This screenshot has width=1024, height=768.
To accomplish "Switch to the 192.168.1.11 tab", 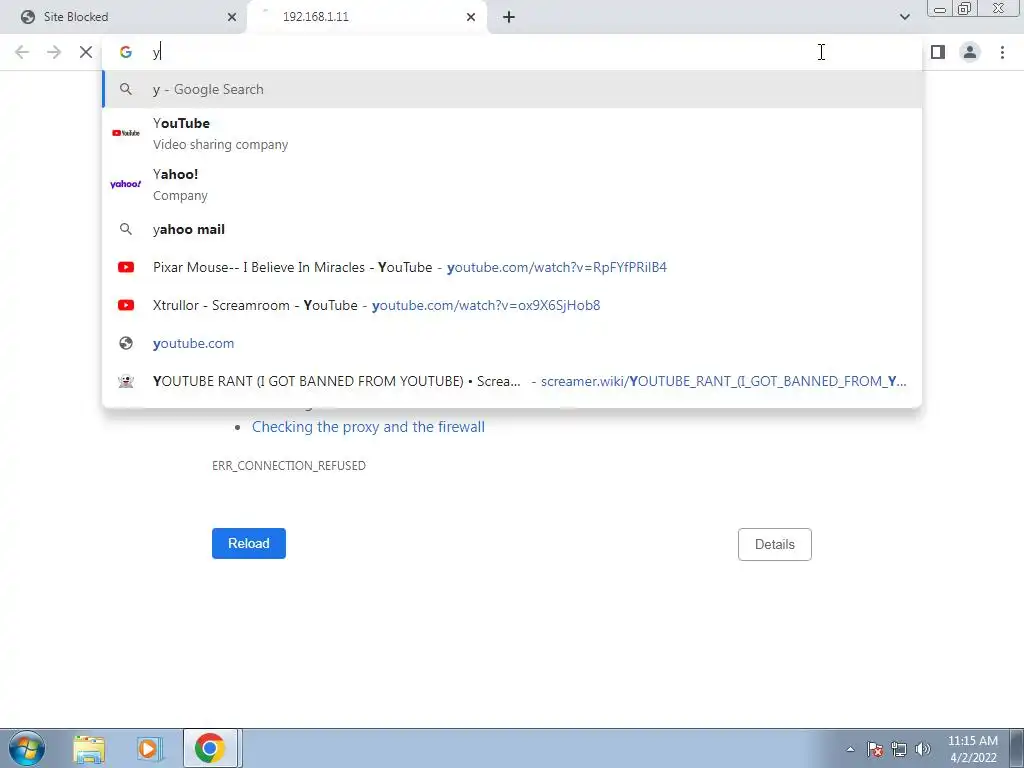I will tap(367, 17).
